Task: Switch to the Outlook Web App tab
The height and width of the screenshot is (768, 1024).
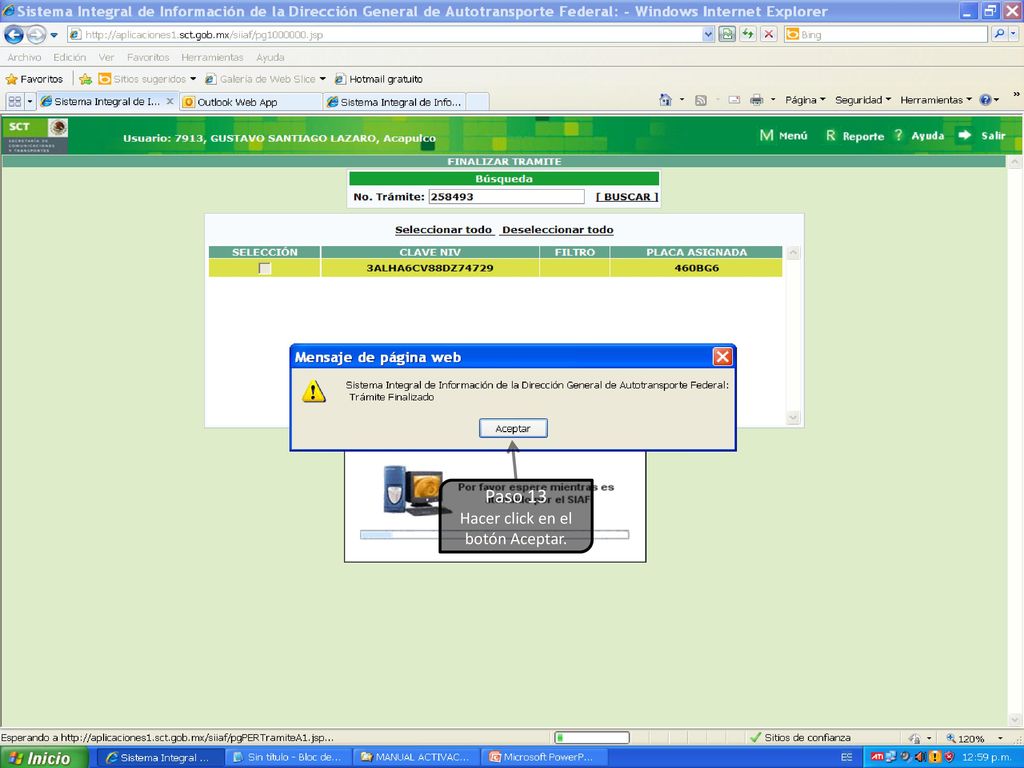Action: tap(251, 102)
